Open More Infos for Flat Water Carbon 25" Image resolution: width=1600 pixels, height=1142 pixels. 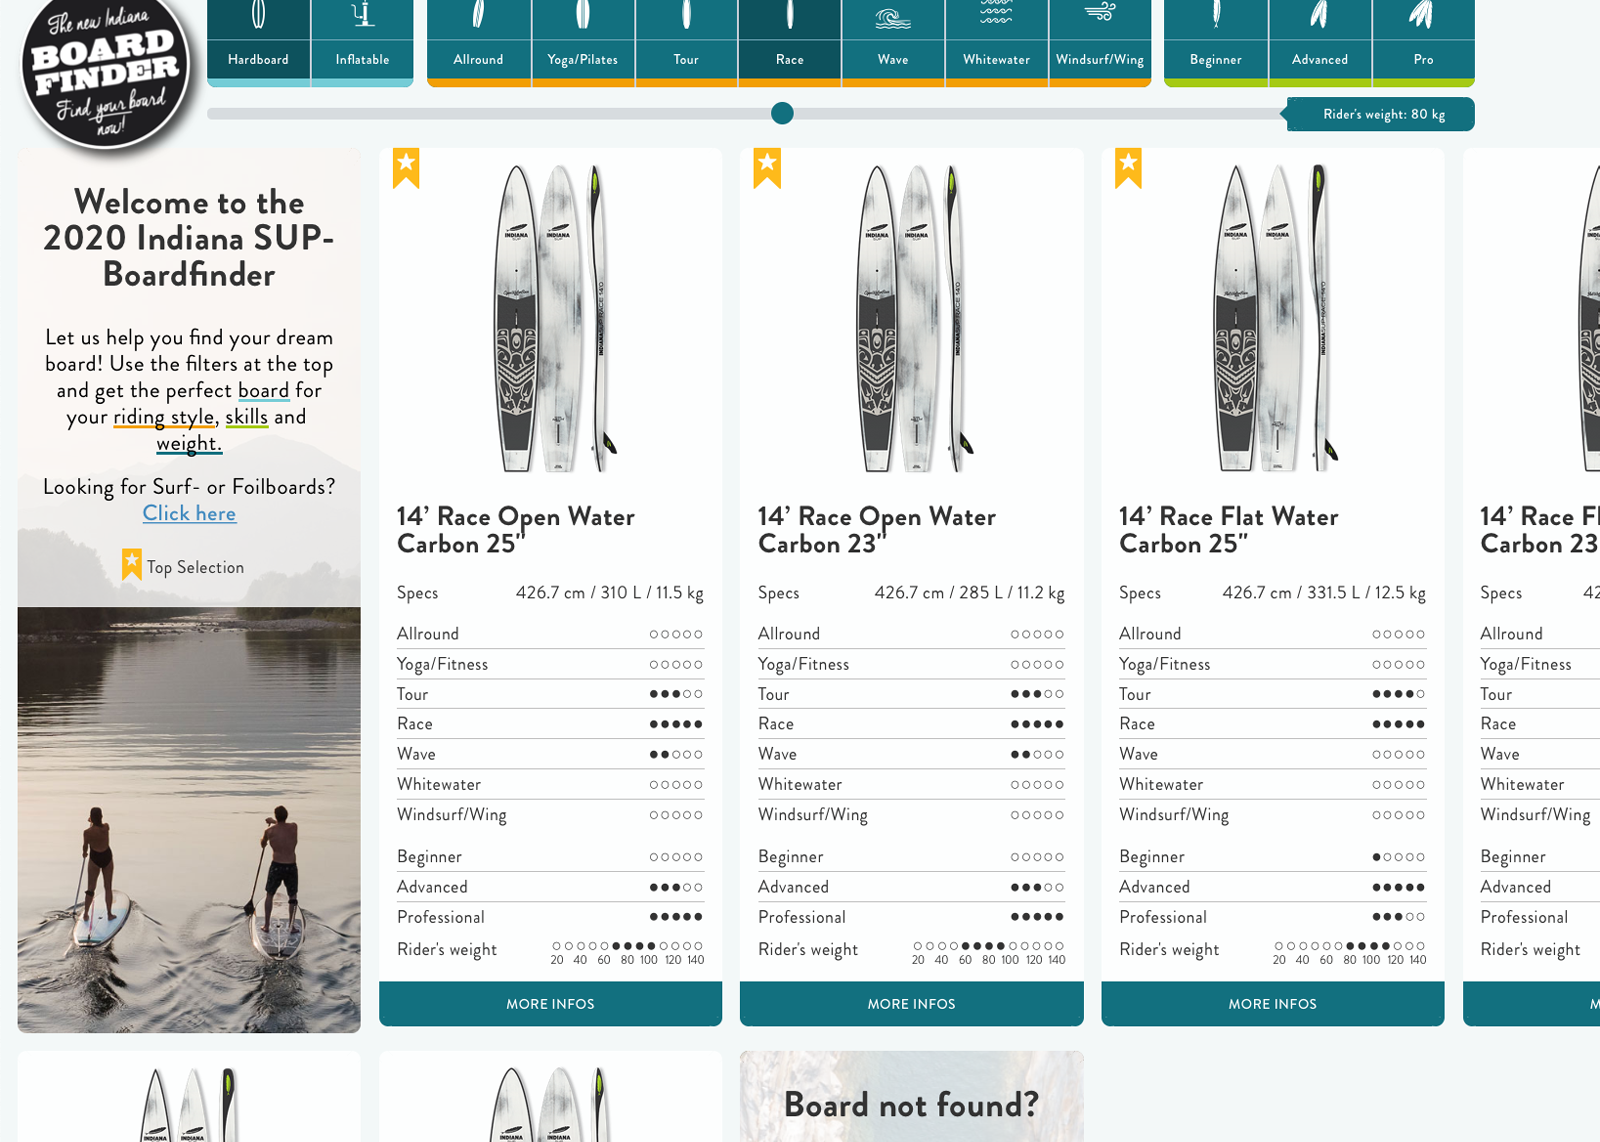[x=1272, y=1003]
